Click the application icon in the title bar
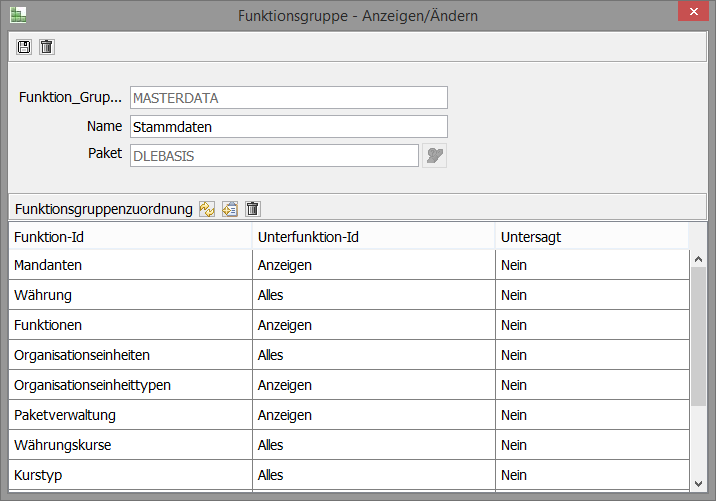 click(18, 15)
